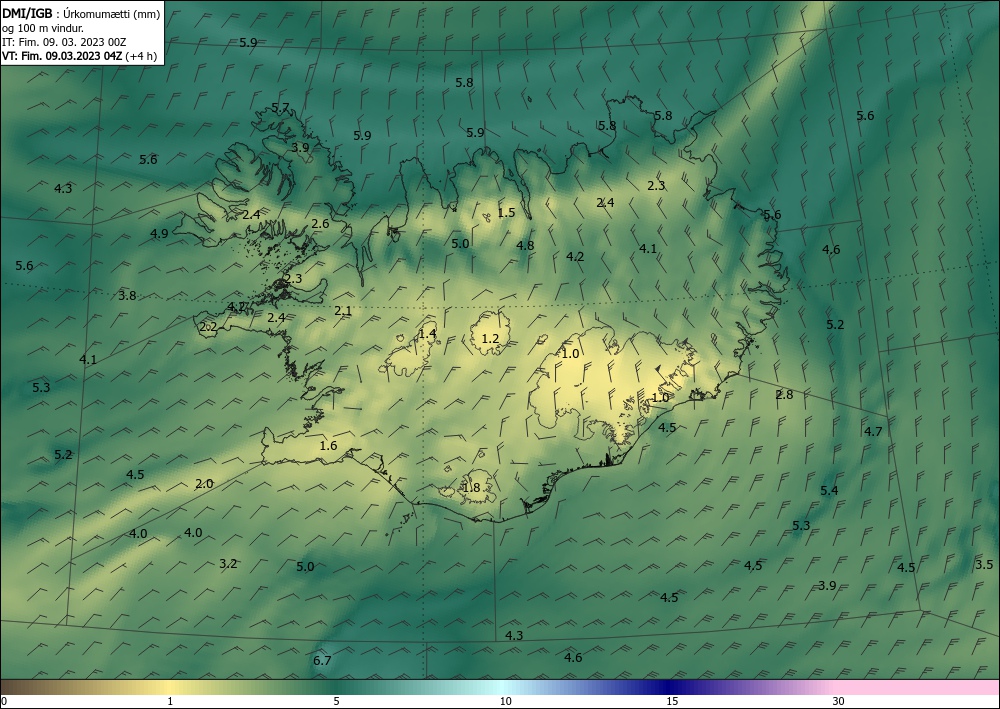The width and height of the screenshot is (1000, 709).
Task: Click the 3.2 value label
Action: [x=228, y=564]
